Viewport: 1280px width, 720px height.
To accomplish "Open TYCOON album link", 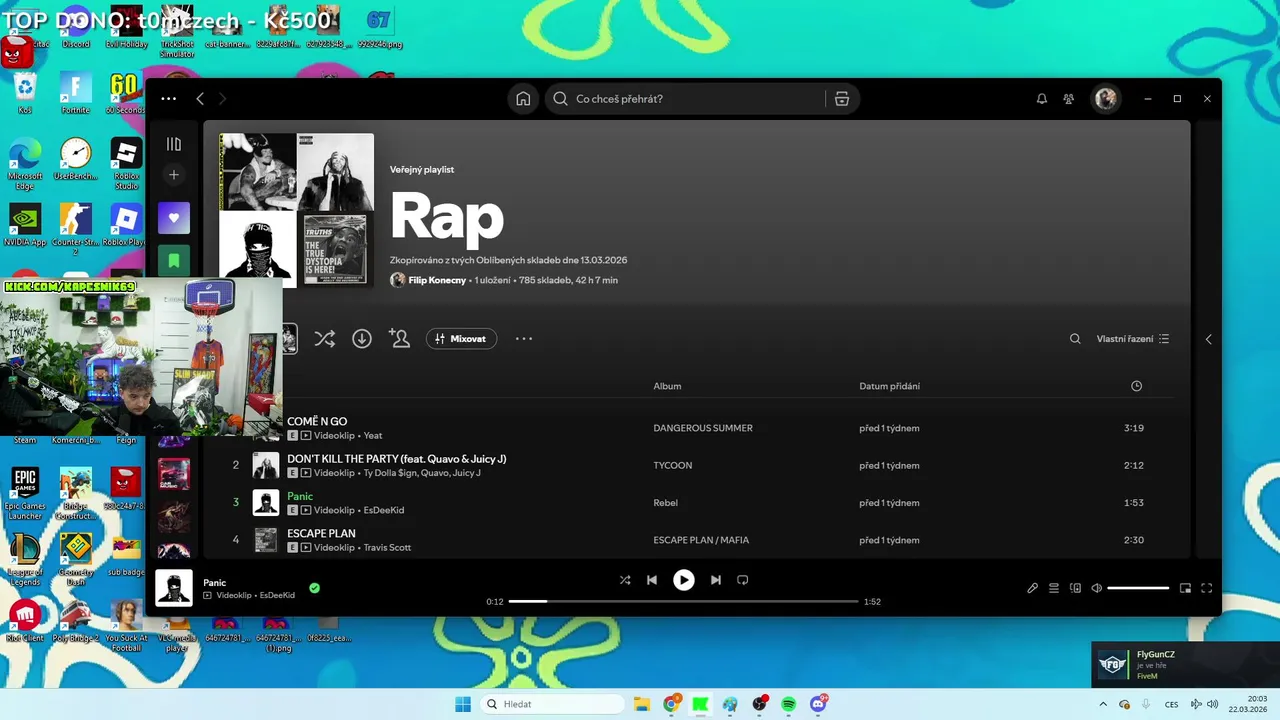I will pyautogui.click(x=673, y=465).
